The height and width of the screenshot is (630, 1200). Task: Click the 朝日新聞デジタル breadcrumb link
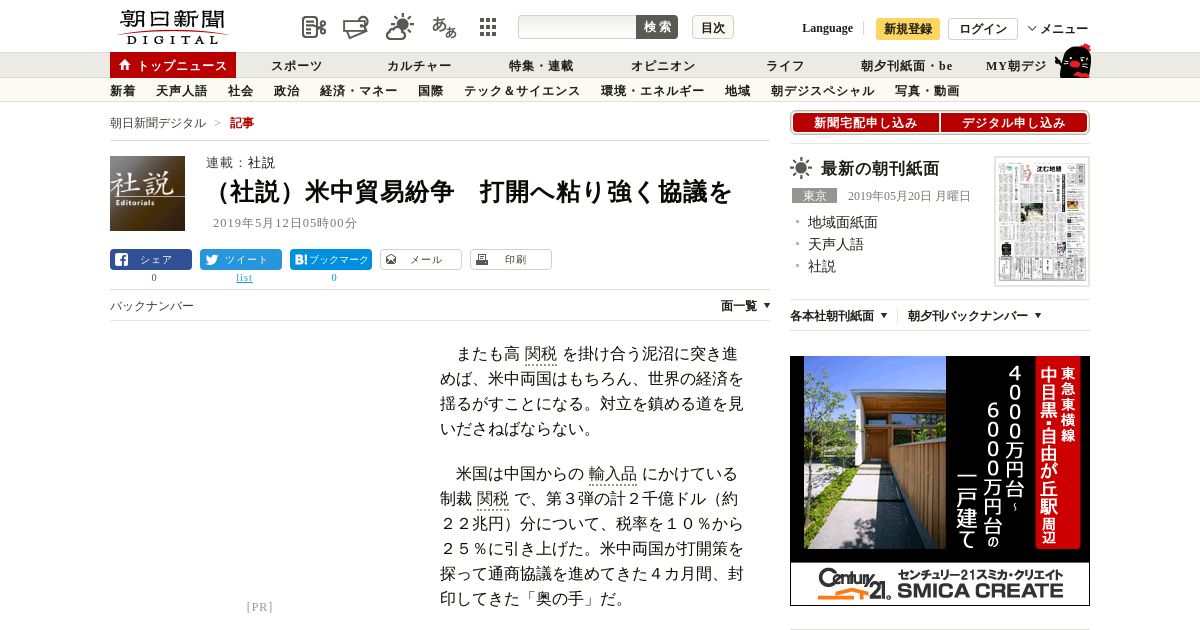pos(158,123)
